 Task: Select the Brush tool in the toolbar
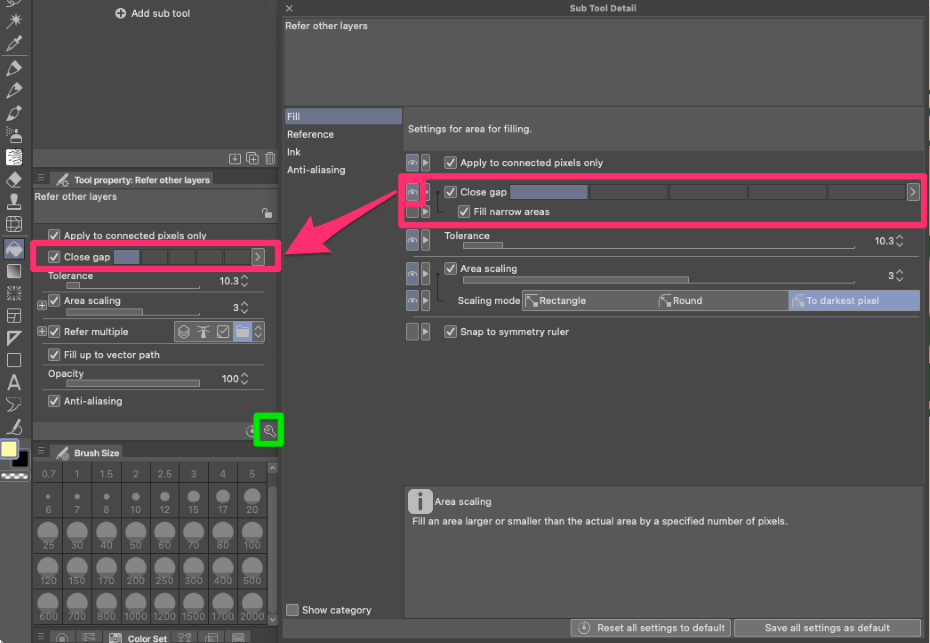click(x=14, y=113)
